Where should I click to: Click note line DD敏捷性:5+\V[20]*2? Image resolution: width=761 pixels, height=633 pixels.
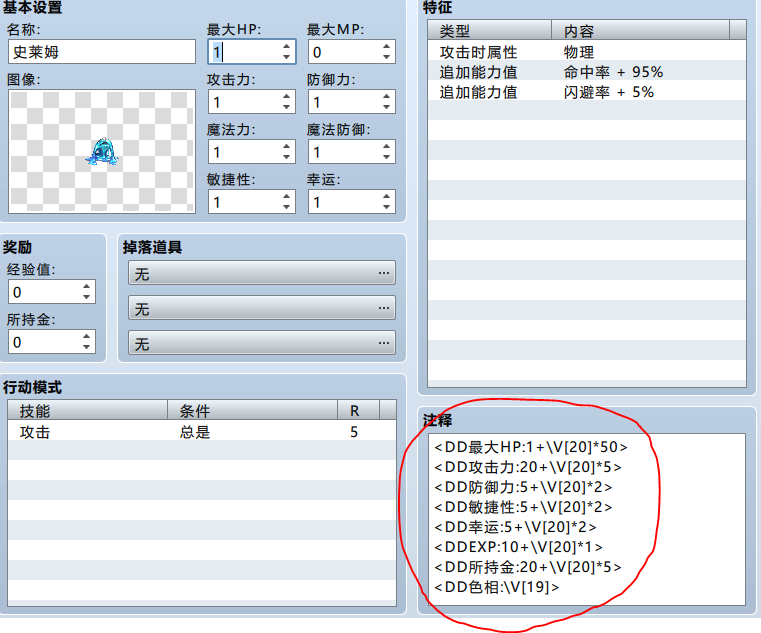pos(523,507)
